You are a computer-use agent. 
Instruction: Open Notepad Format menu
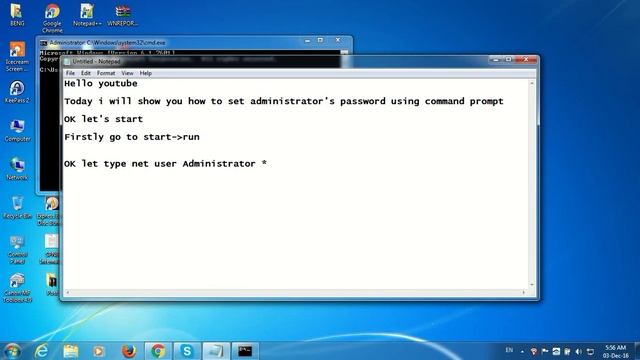pyautogui.click(x=106, y=73)
